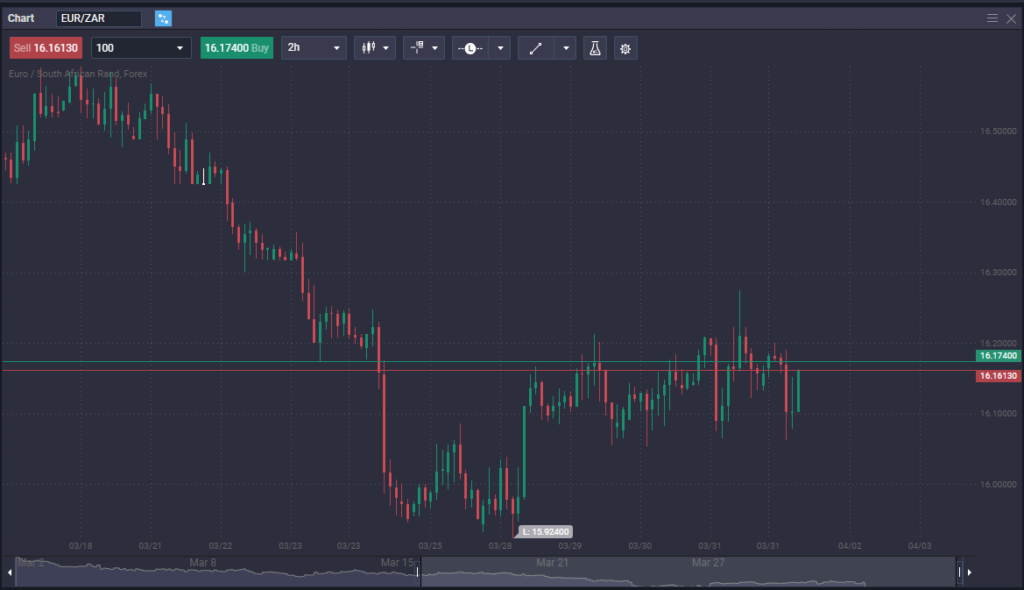Expand the 2h timeframe dropdown
Image resolution: width=1024 pixels, height=590 pixels.
[313, 47]
